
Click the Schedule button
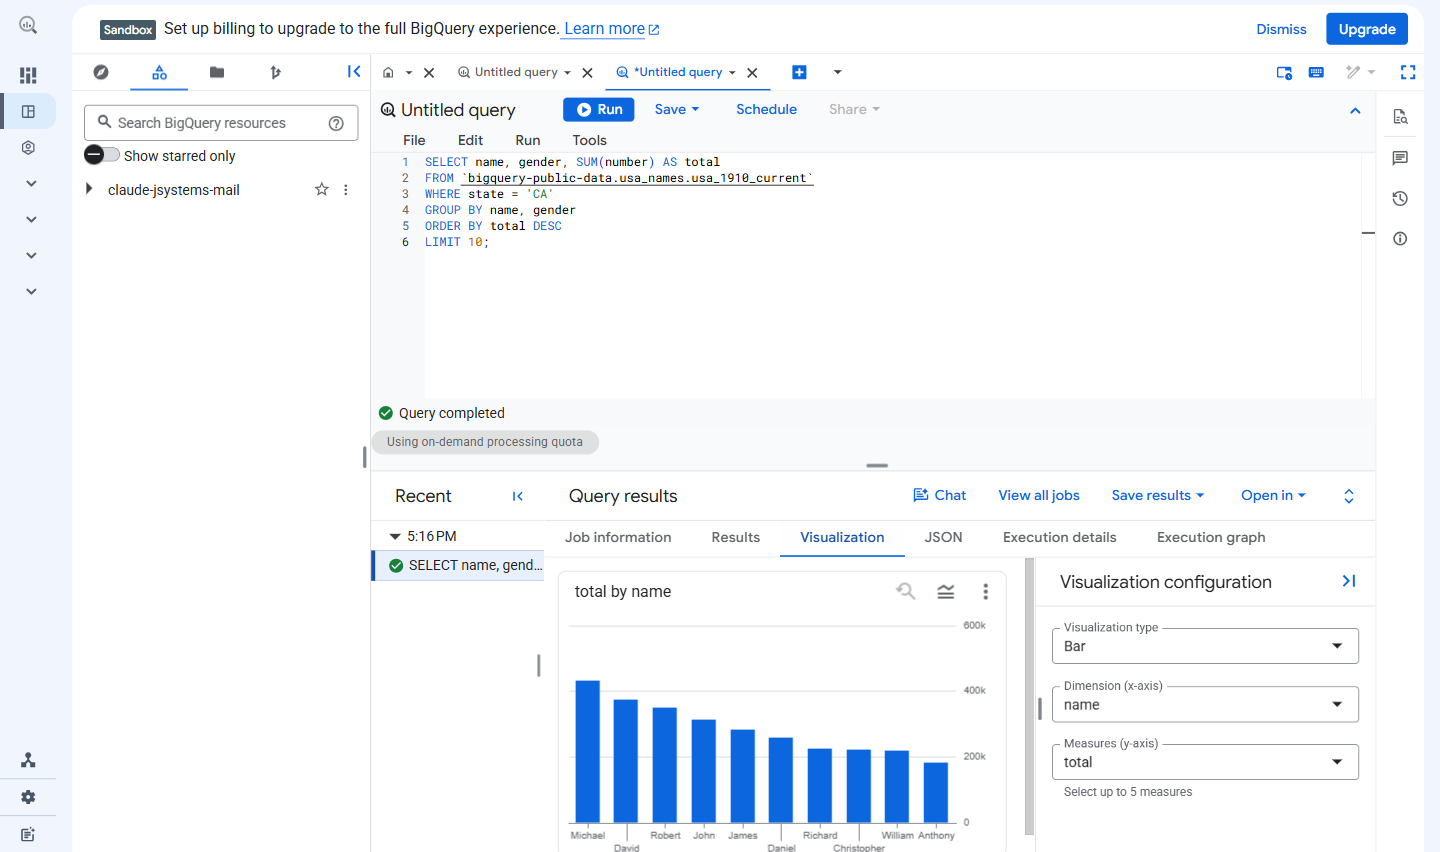coord(766,109)
